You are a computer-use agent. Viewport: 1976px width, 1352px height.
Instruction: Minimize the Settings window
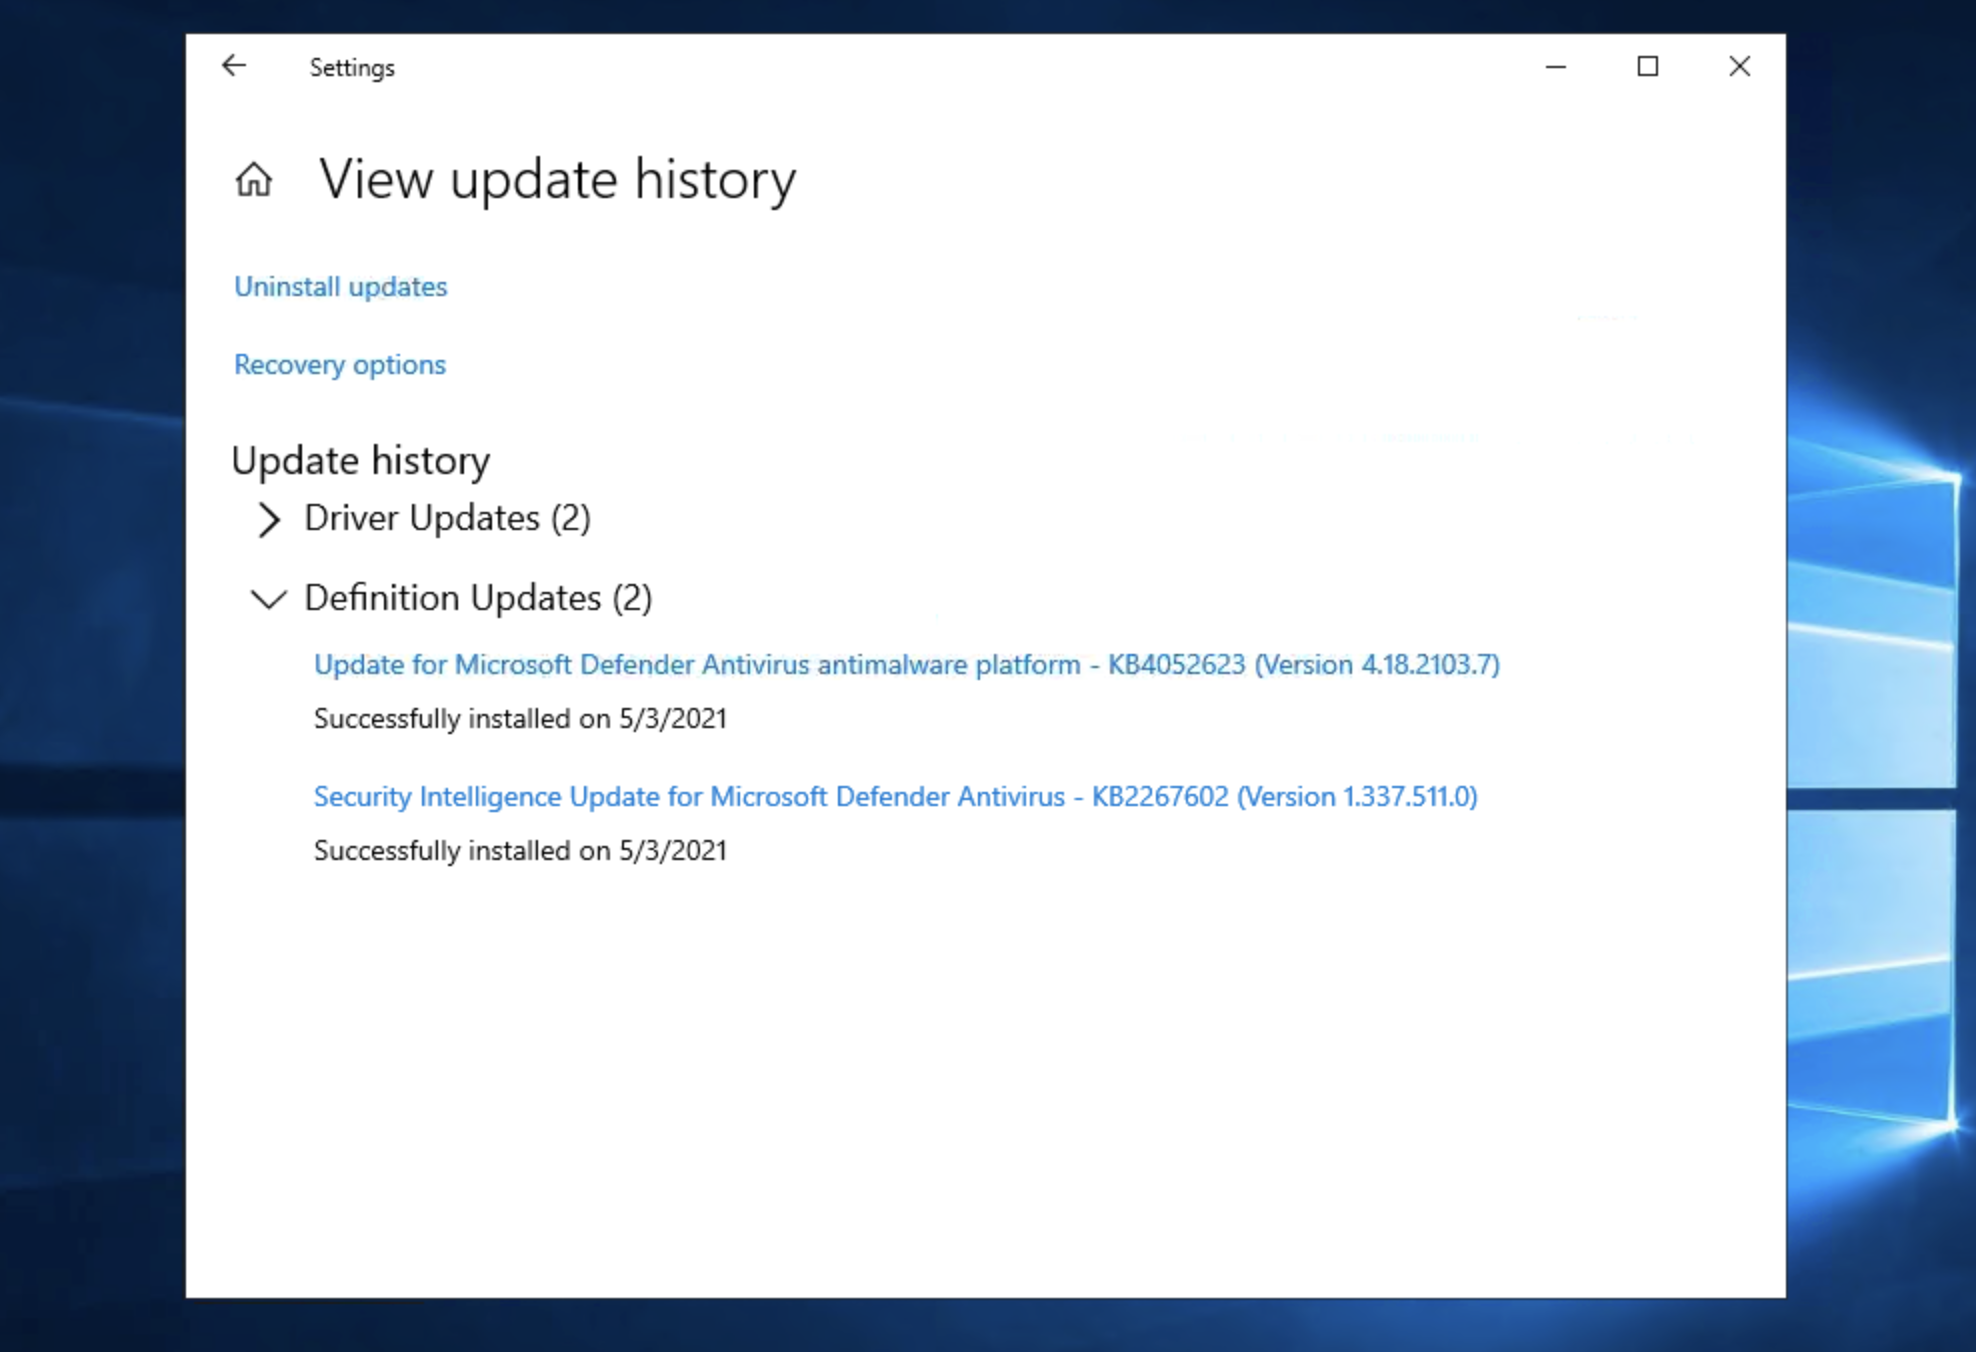[1555, 67]
